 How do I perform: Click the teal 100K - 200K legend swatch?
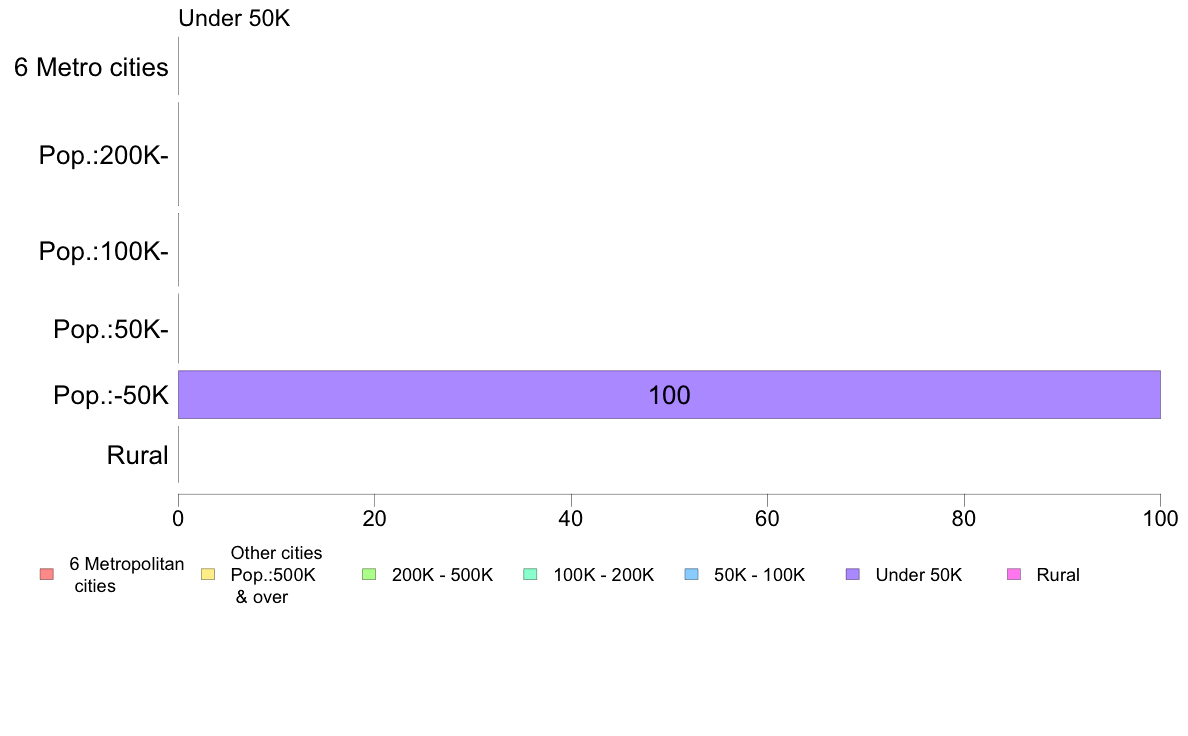point(530,575)
